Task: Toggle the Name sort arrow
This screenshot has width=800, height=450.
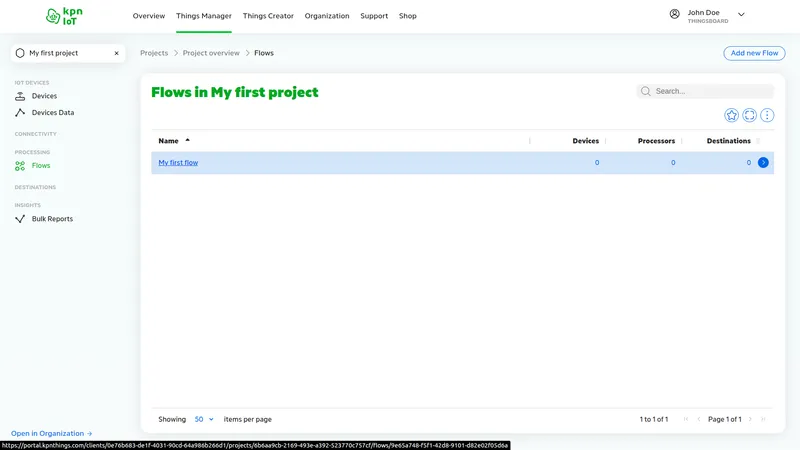Action: pyautogui.click(x=187, y=140)
